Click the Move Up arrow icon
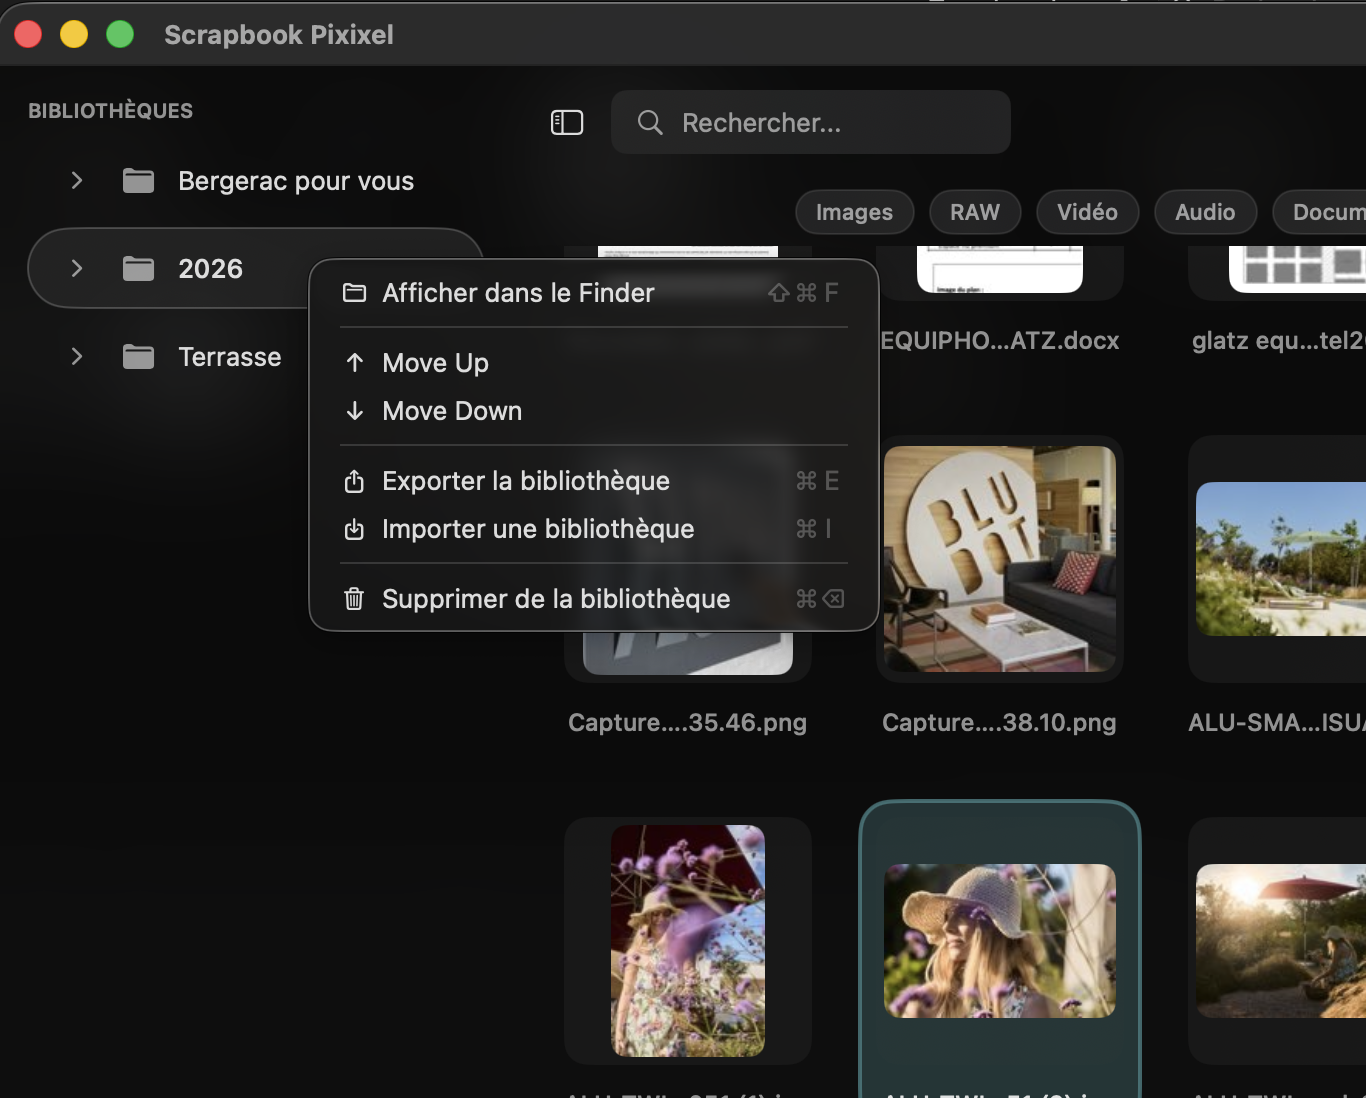Screen dimensions: 1366x1098 (354, 363)
